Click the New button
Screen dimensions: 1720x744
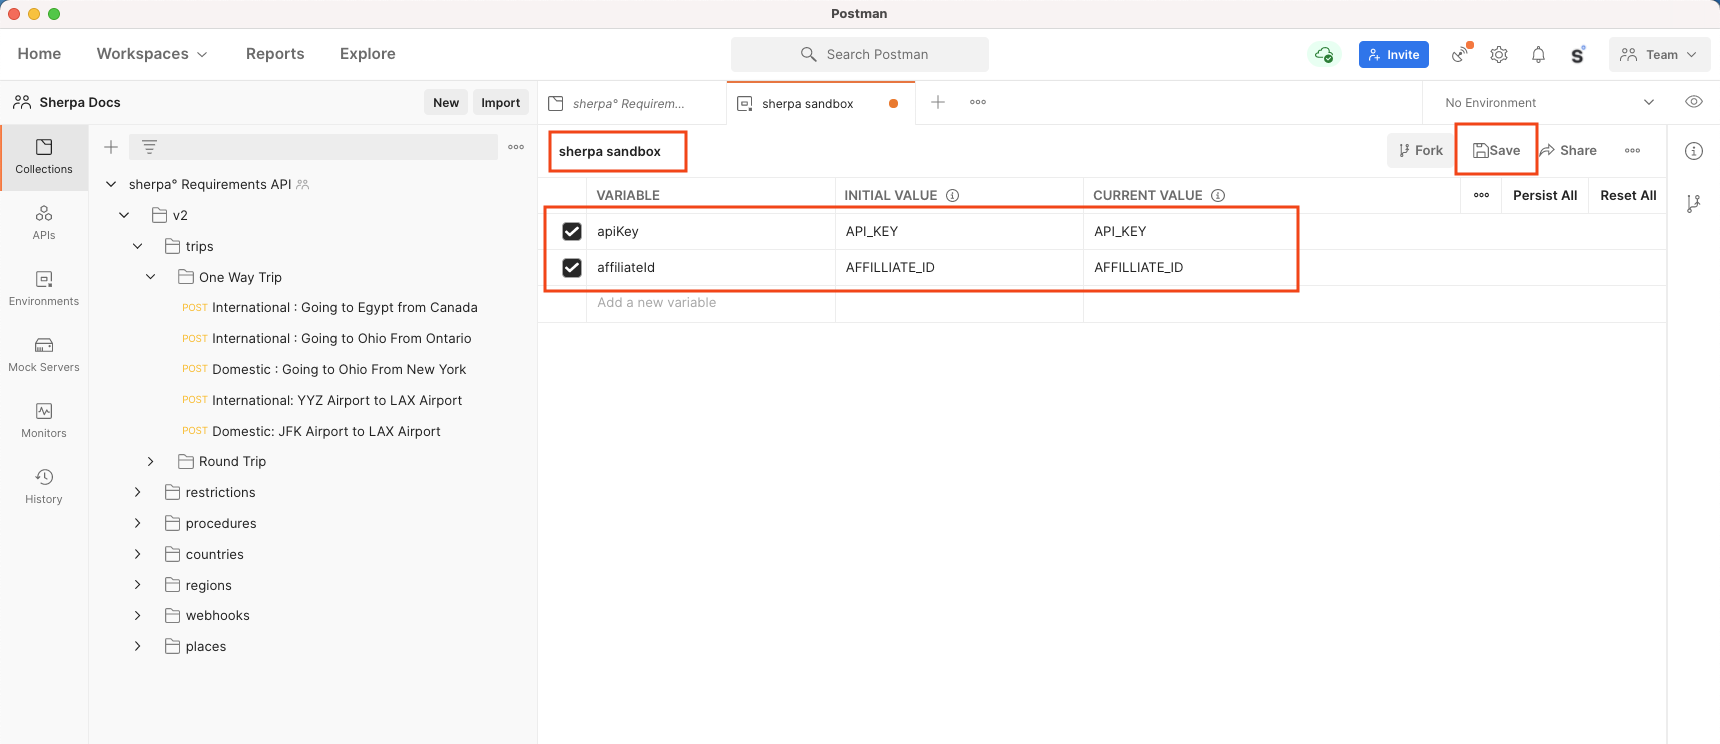446,102
